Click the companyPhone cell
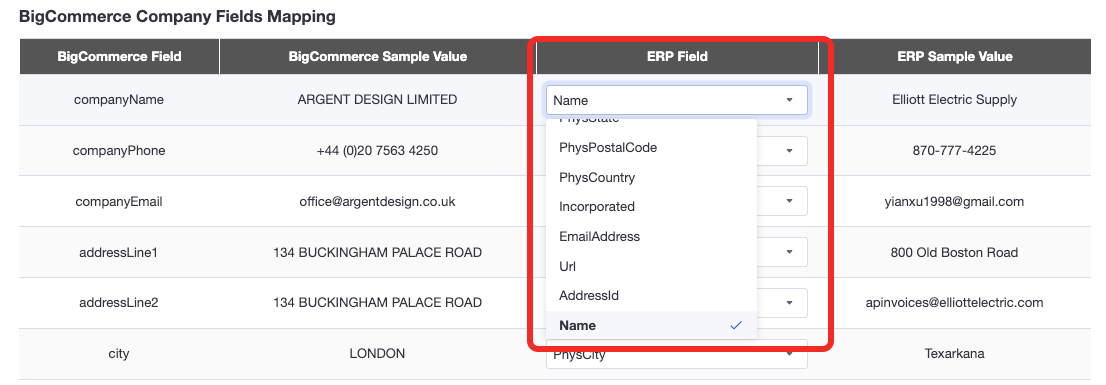The width and height of the screenshot is (1106, 385). click(x=119, y=151)
